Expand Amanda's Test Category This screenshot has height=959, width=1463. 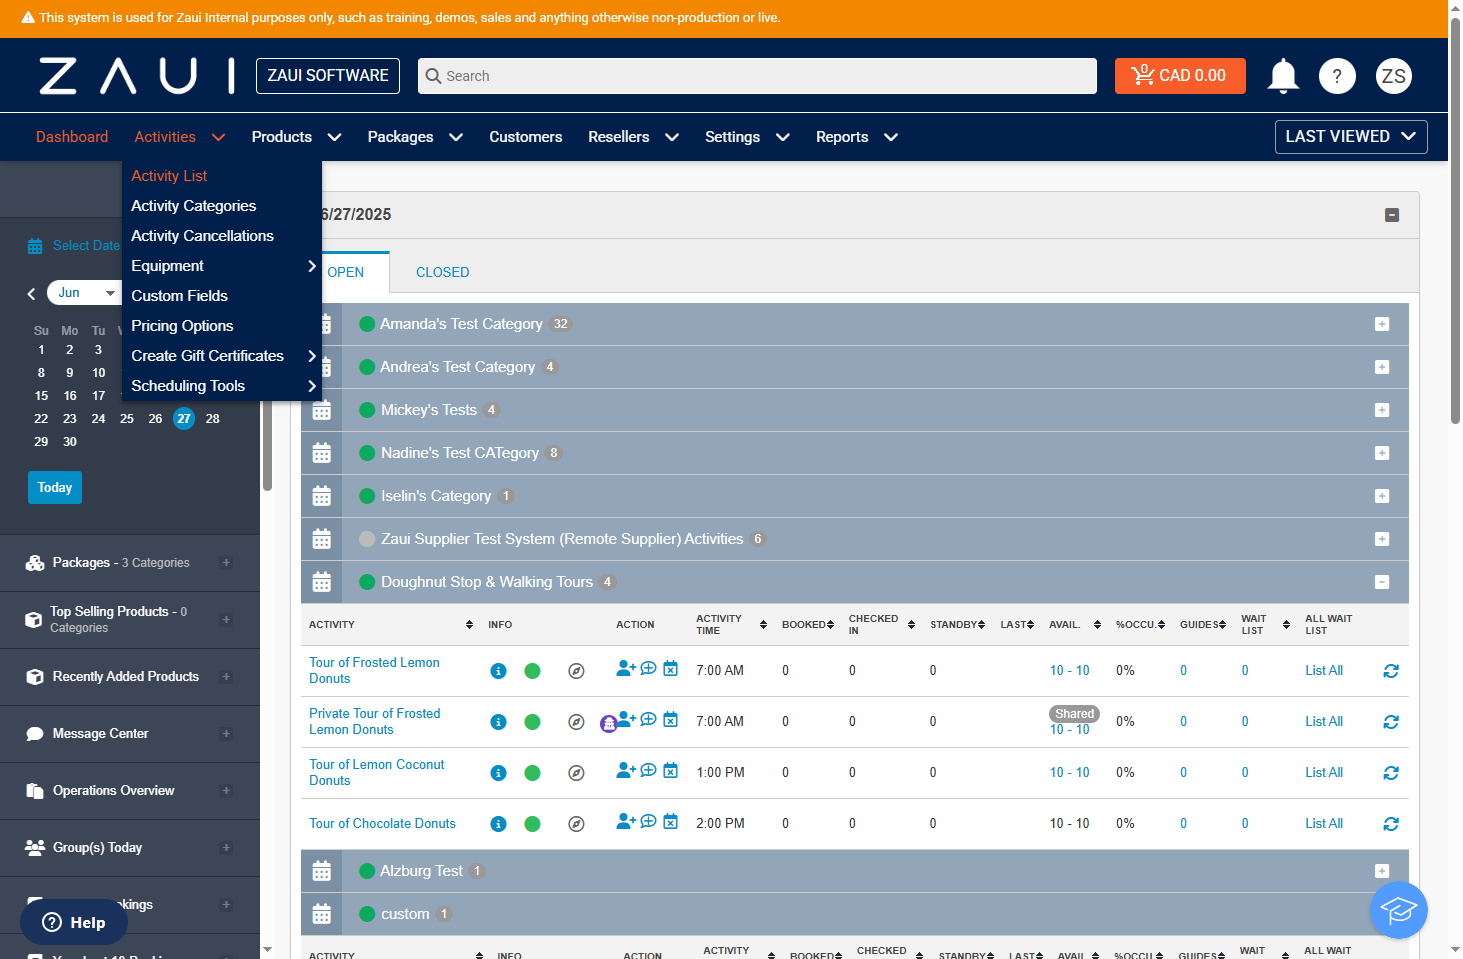pyautogui.click(x=1382, y=324)
